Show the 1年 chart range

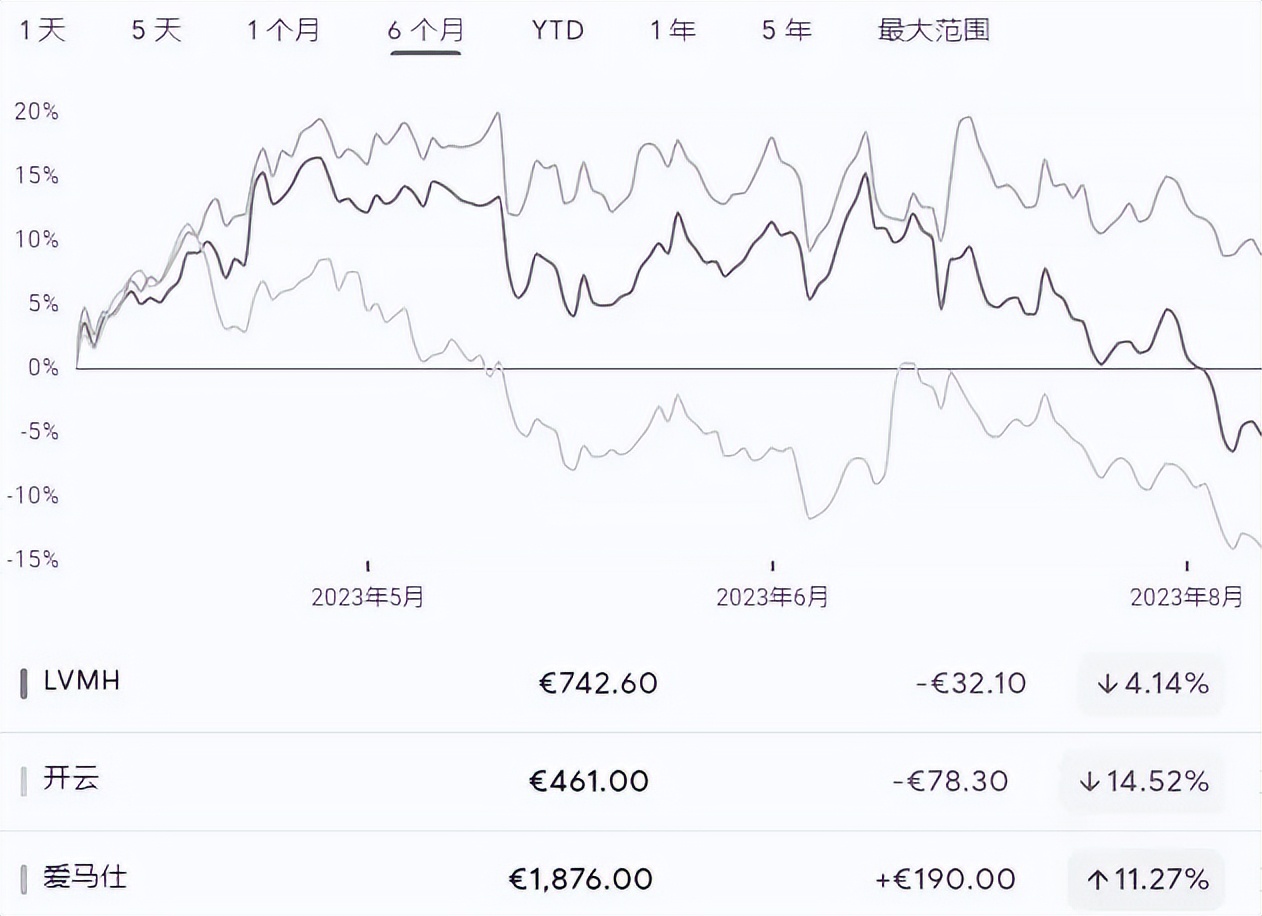point(672,30)
